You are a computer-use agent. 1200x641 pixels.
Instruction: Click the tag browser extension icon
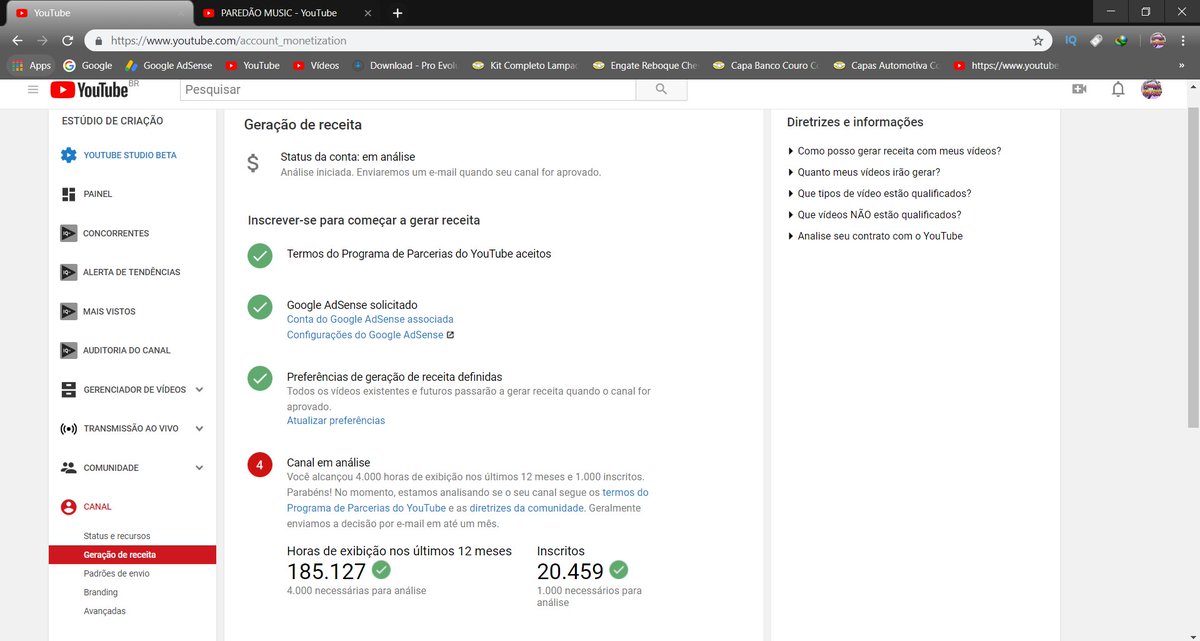[1096, 41]
